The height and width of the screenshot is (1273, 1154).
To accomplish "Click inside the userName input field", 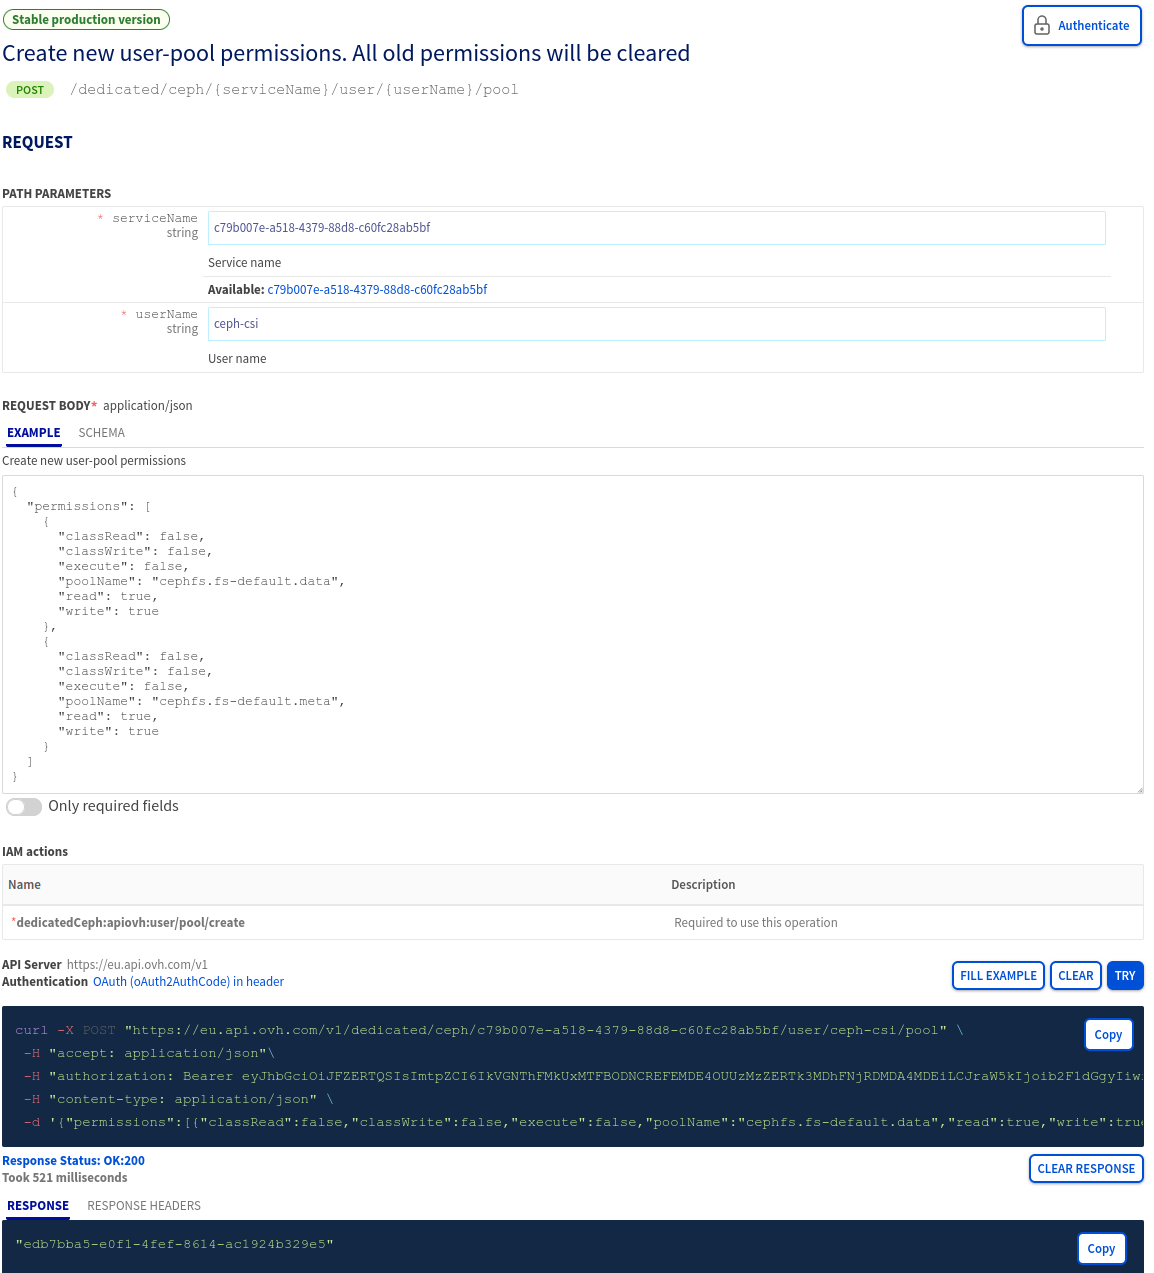I will coord(657,323).
